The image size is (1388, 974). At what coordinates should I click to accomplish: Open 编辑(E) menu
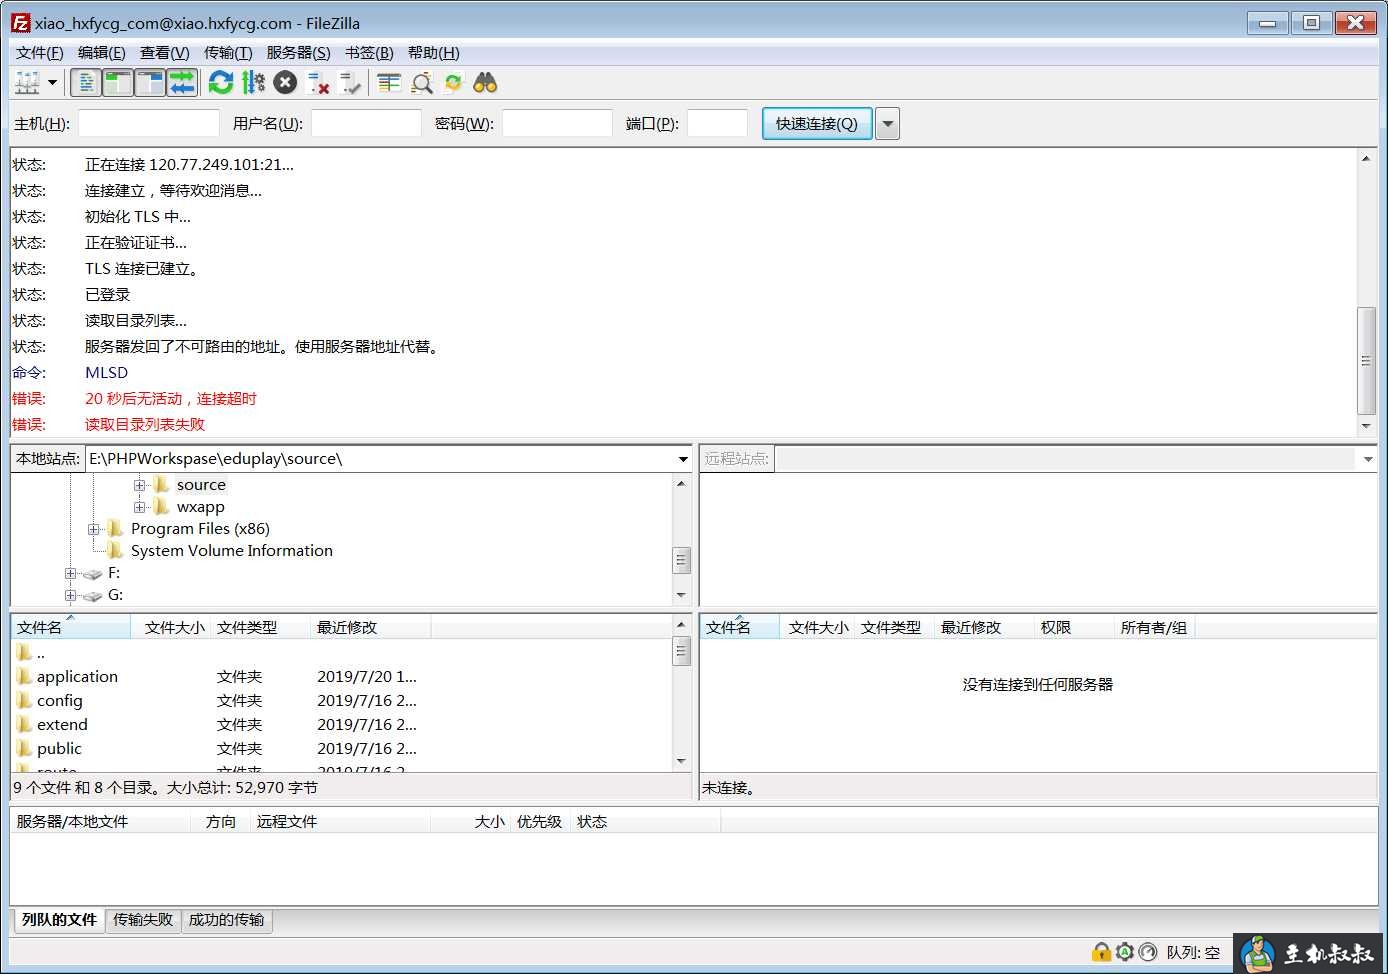[x=101, y=53]
